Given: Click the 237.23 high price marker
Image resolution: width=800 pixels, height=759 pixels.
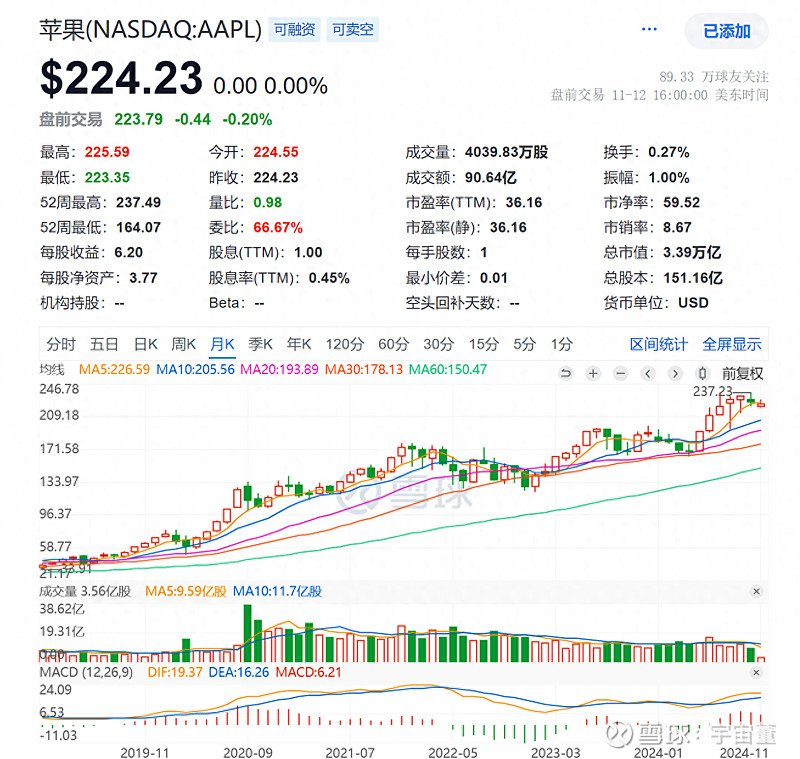Looking at the screenshot, I should coord(712,391).
